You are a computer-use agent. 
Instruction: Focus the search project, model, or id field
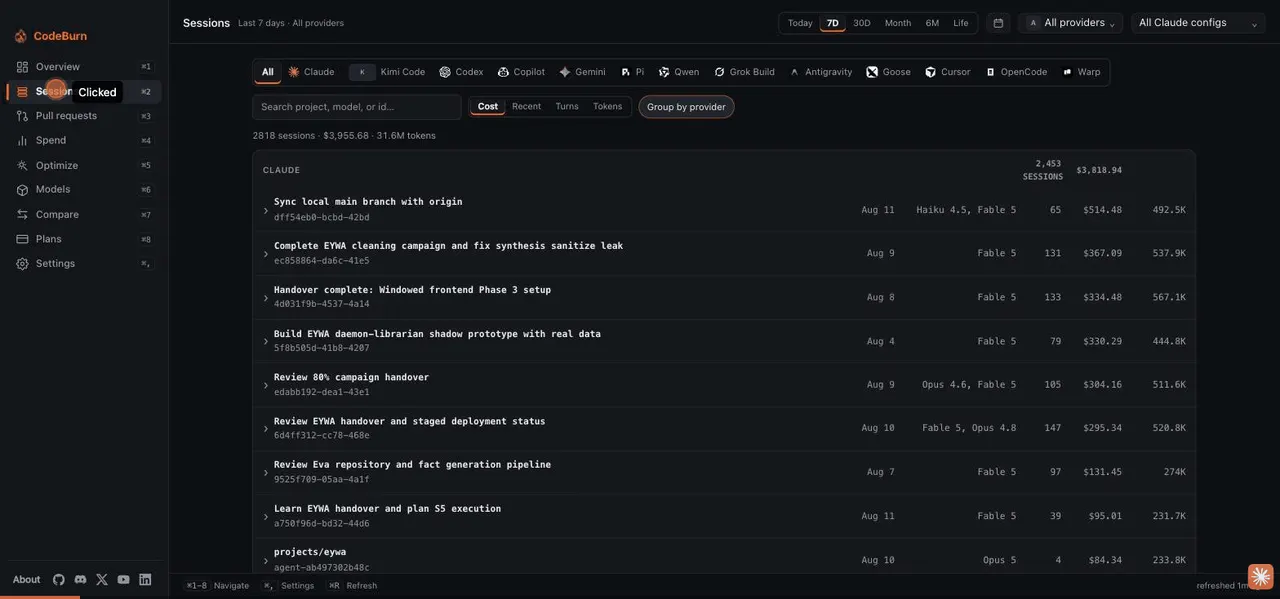[x=357, y=107]
